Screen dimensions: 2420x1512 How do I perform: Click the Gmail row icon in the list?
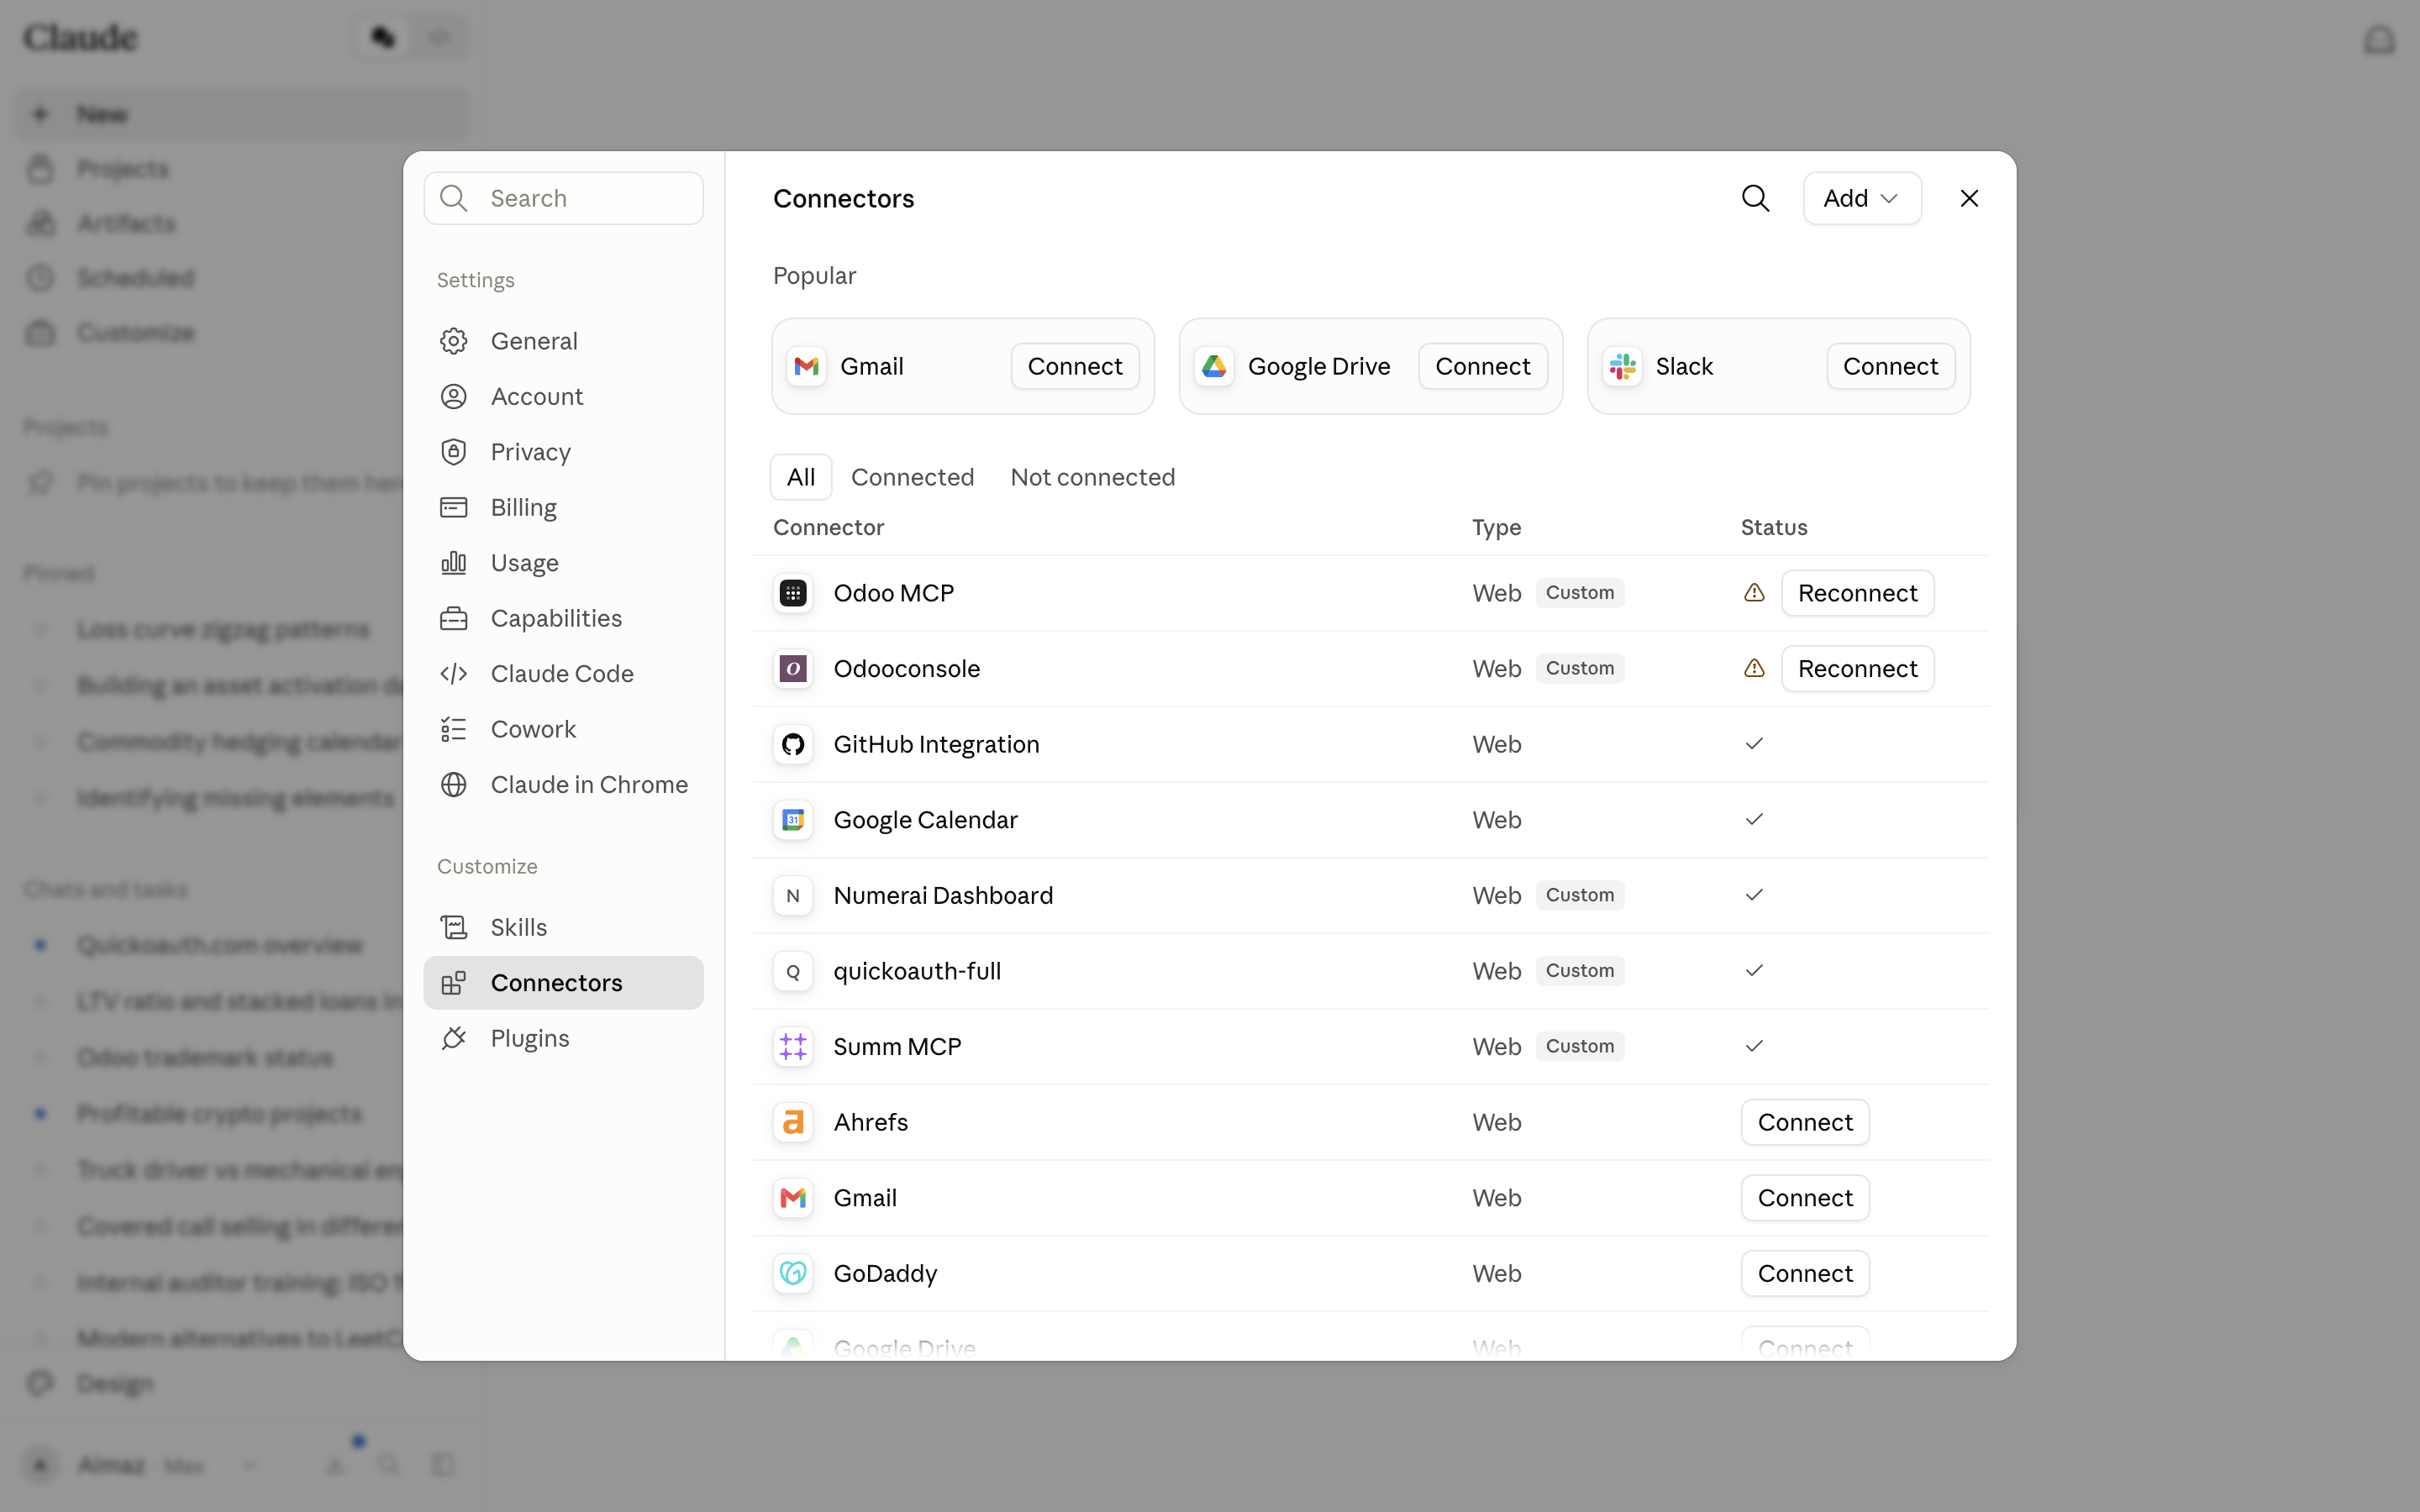coord(793,1198)
